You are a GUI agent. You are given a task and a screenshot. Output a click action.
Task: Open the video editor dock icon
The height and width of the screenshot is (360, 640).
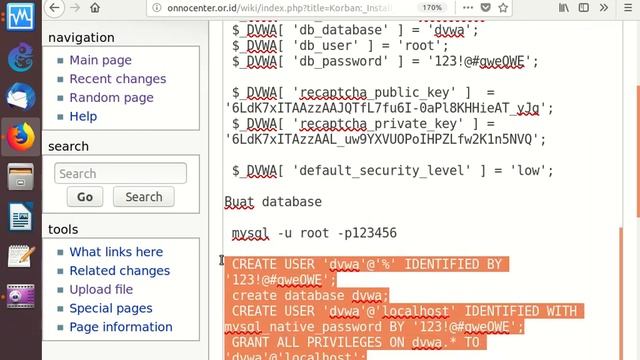[20, 296]
